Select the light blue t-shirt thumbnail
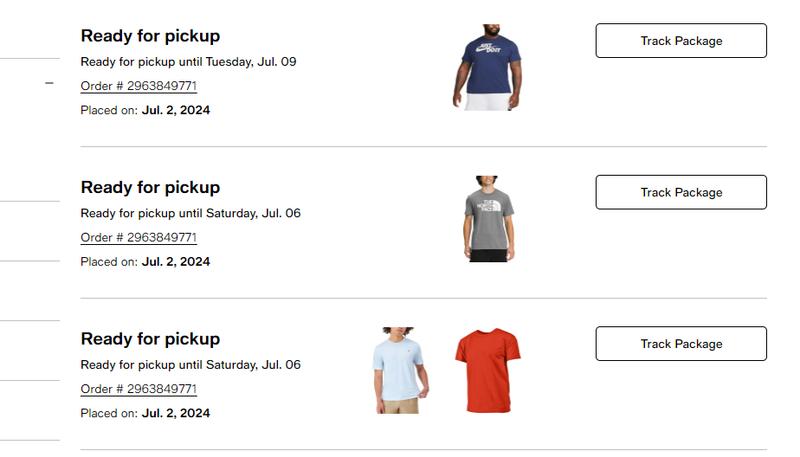This screenshot has height=457, width=800. coord(402,370)
